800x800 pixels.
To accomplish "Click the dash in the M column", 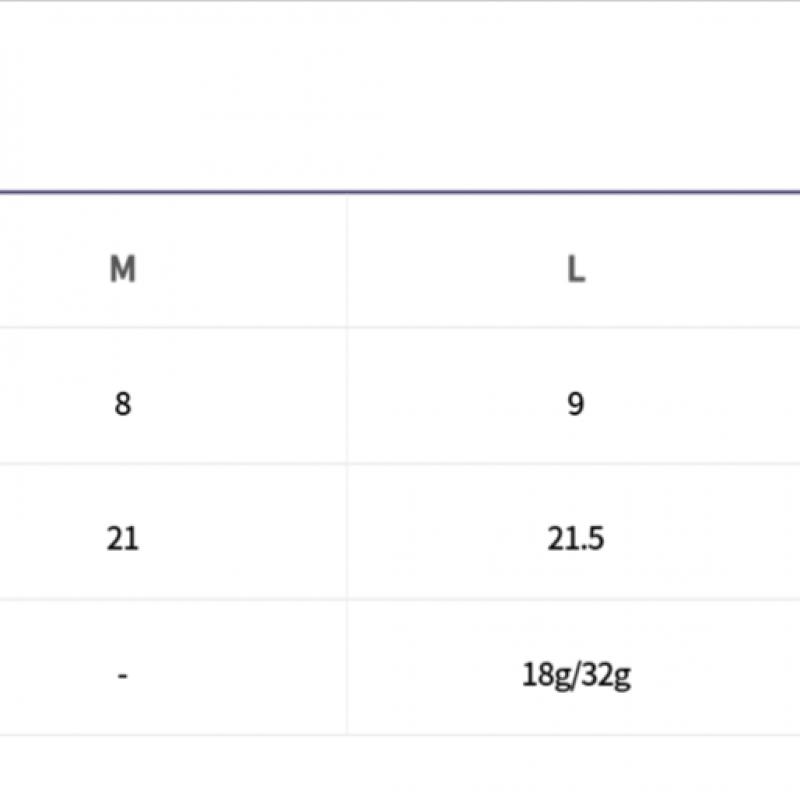I will click(122, 676).
